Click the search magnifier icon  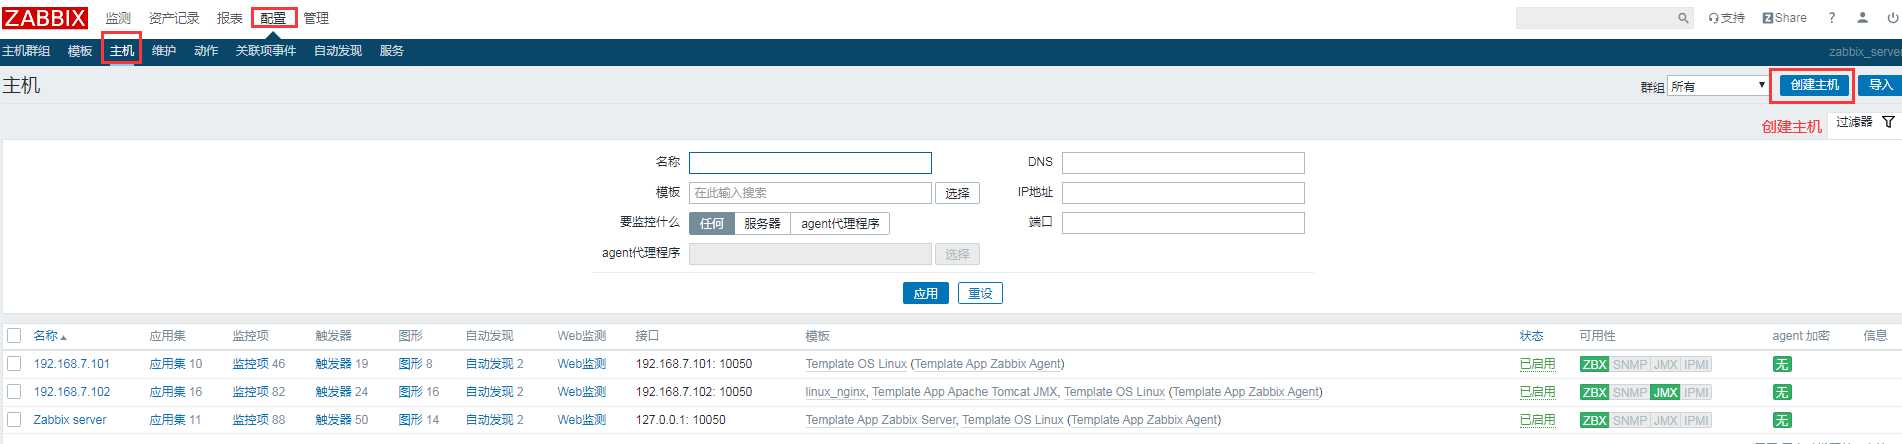[x=1683, y=18]
